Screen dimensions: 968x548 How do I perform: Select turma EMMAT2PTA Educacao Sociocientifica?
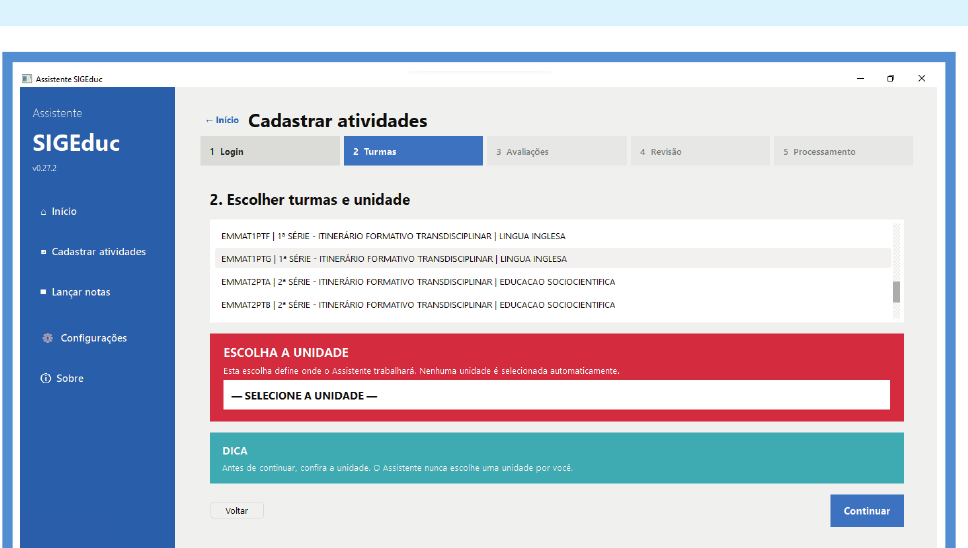click(553, 281)
